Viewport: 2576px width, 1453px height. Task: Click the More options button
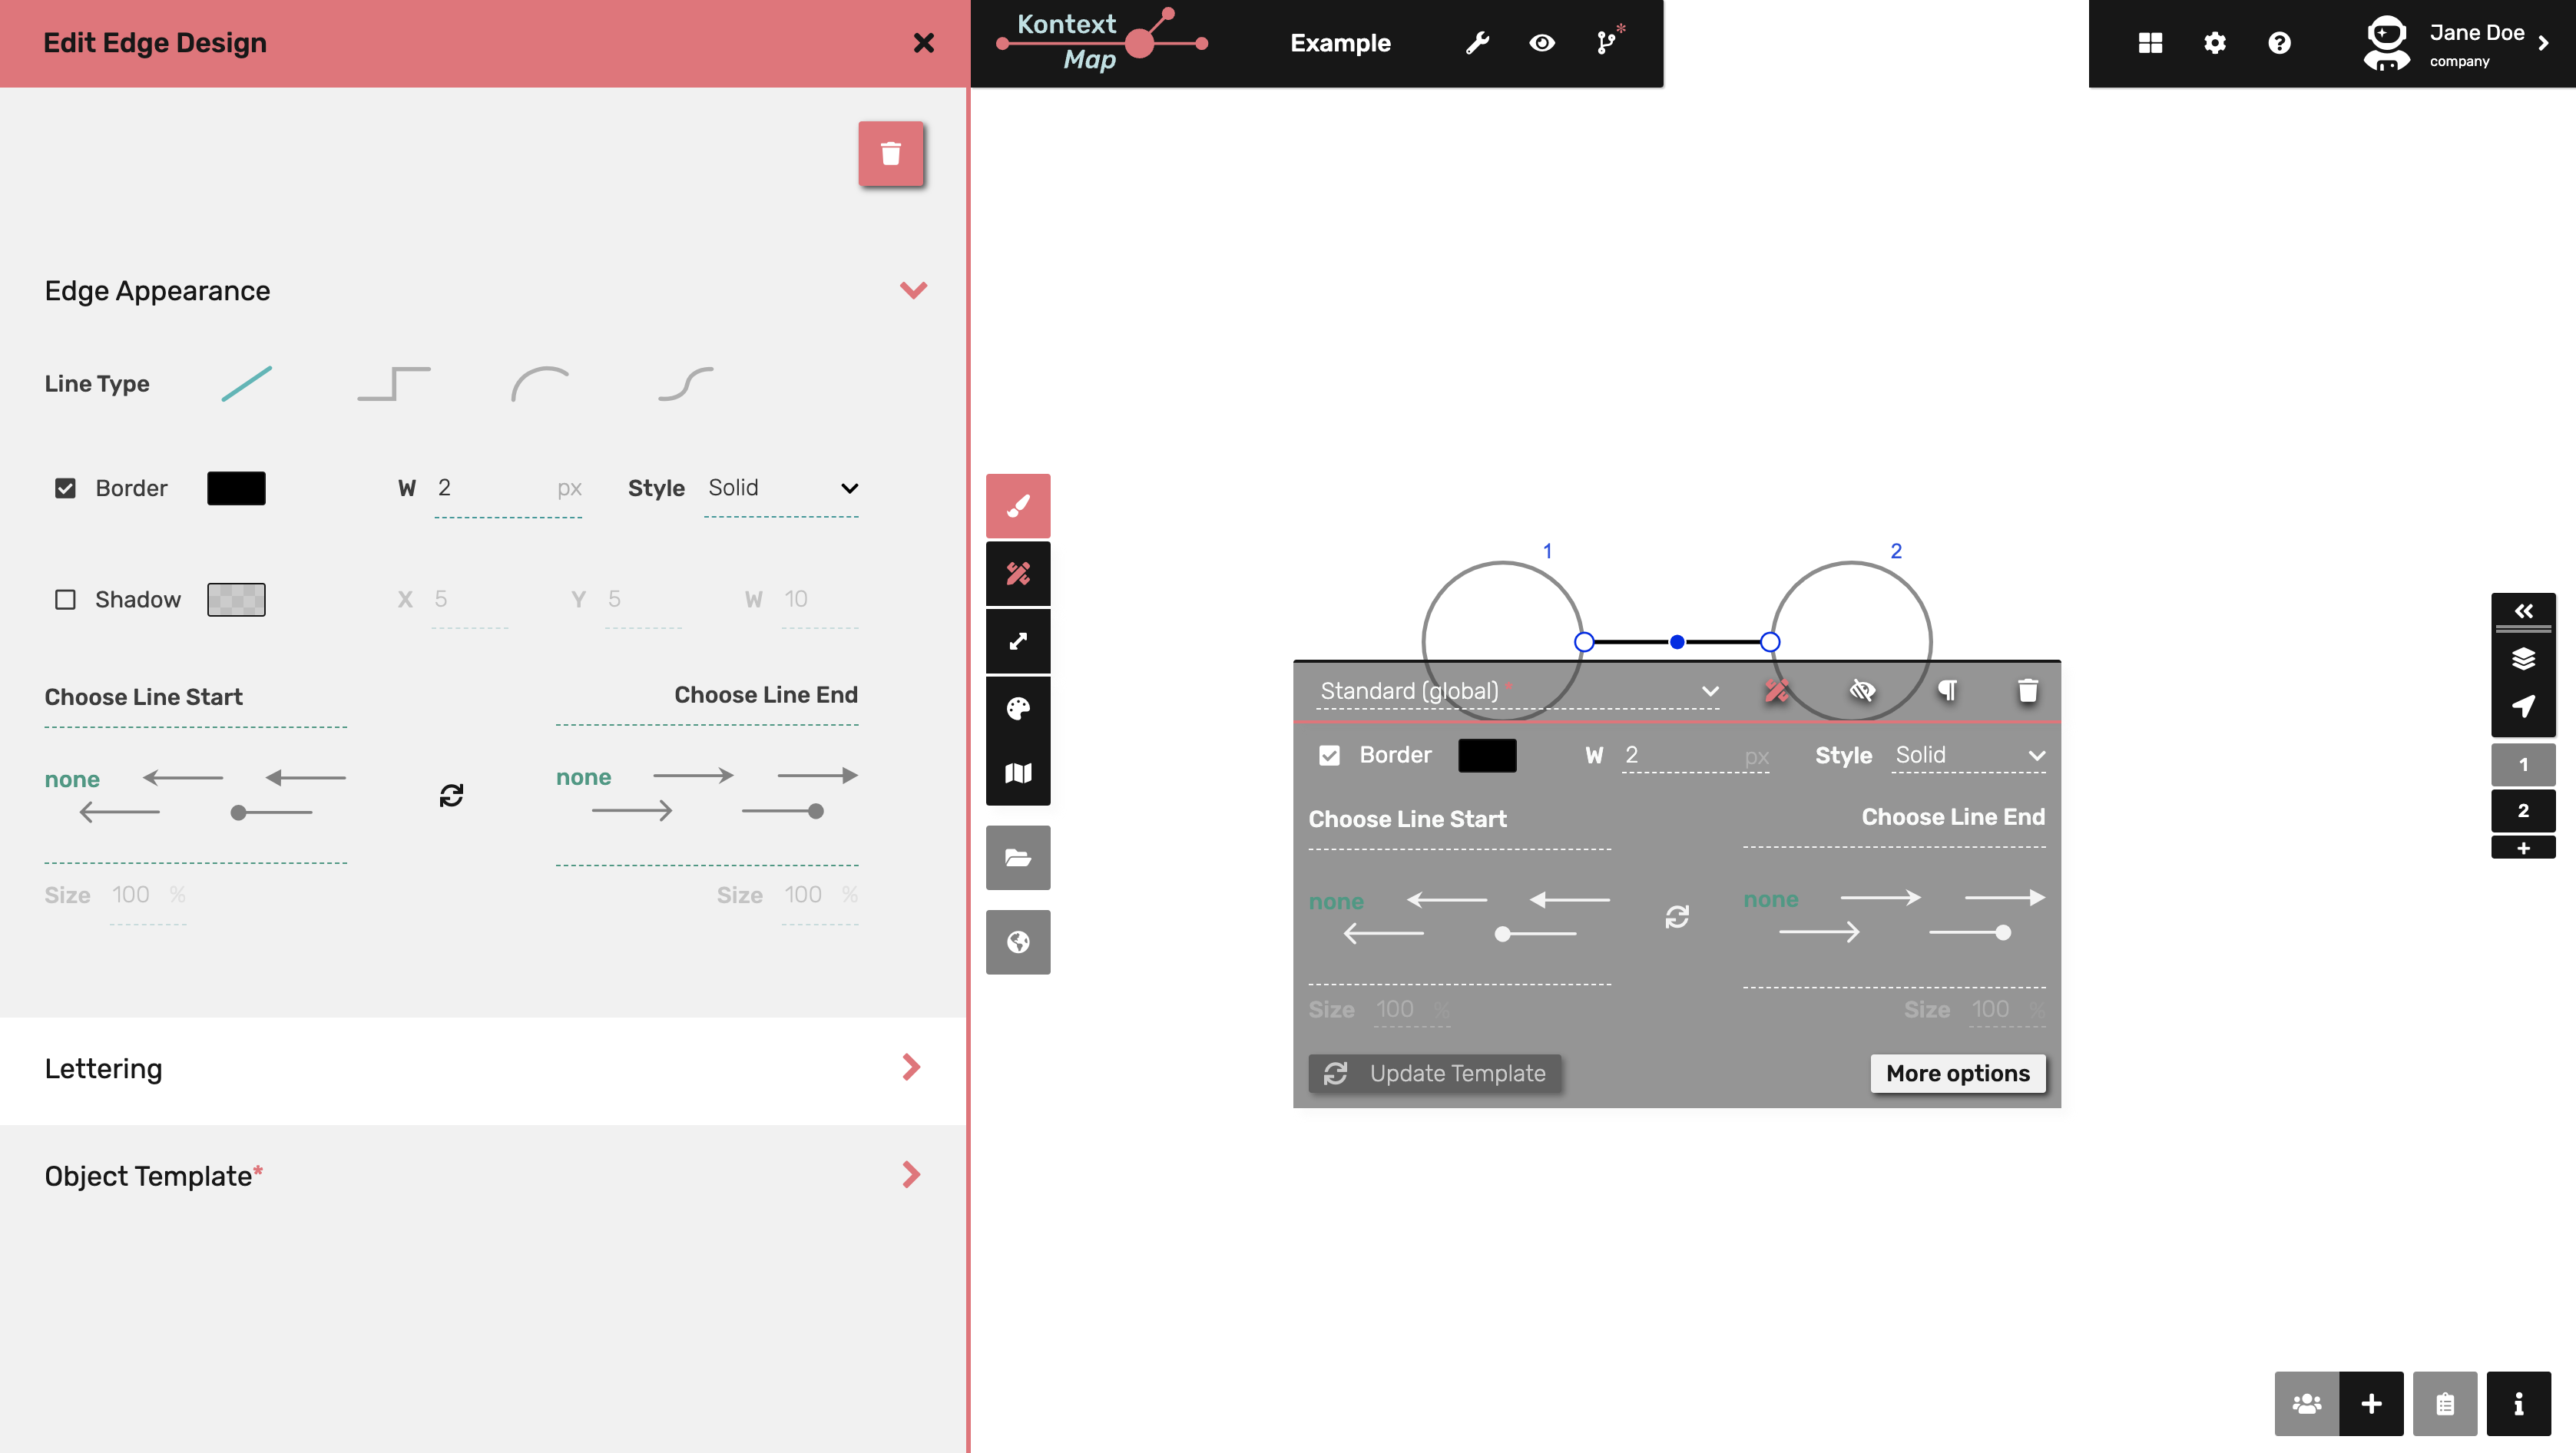[x=1958, y=1073]
